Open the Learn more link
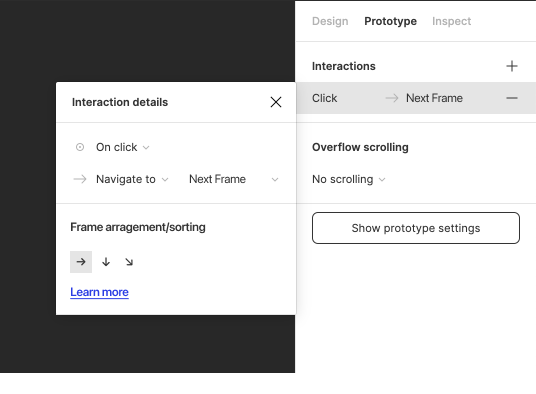This screenshot has height=394, width=536. [99, 292]
